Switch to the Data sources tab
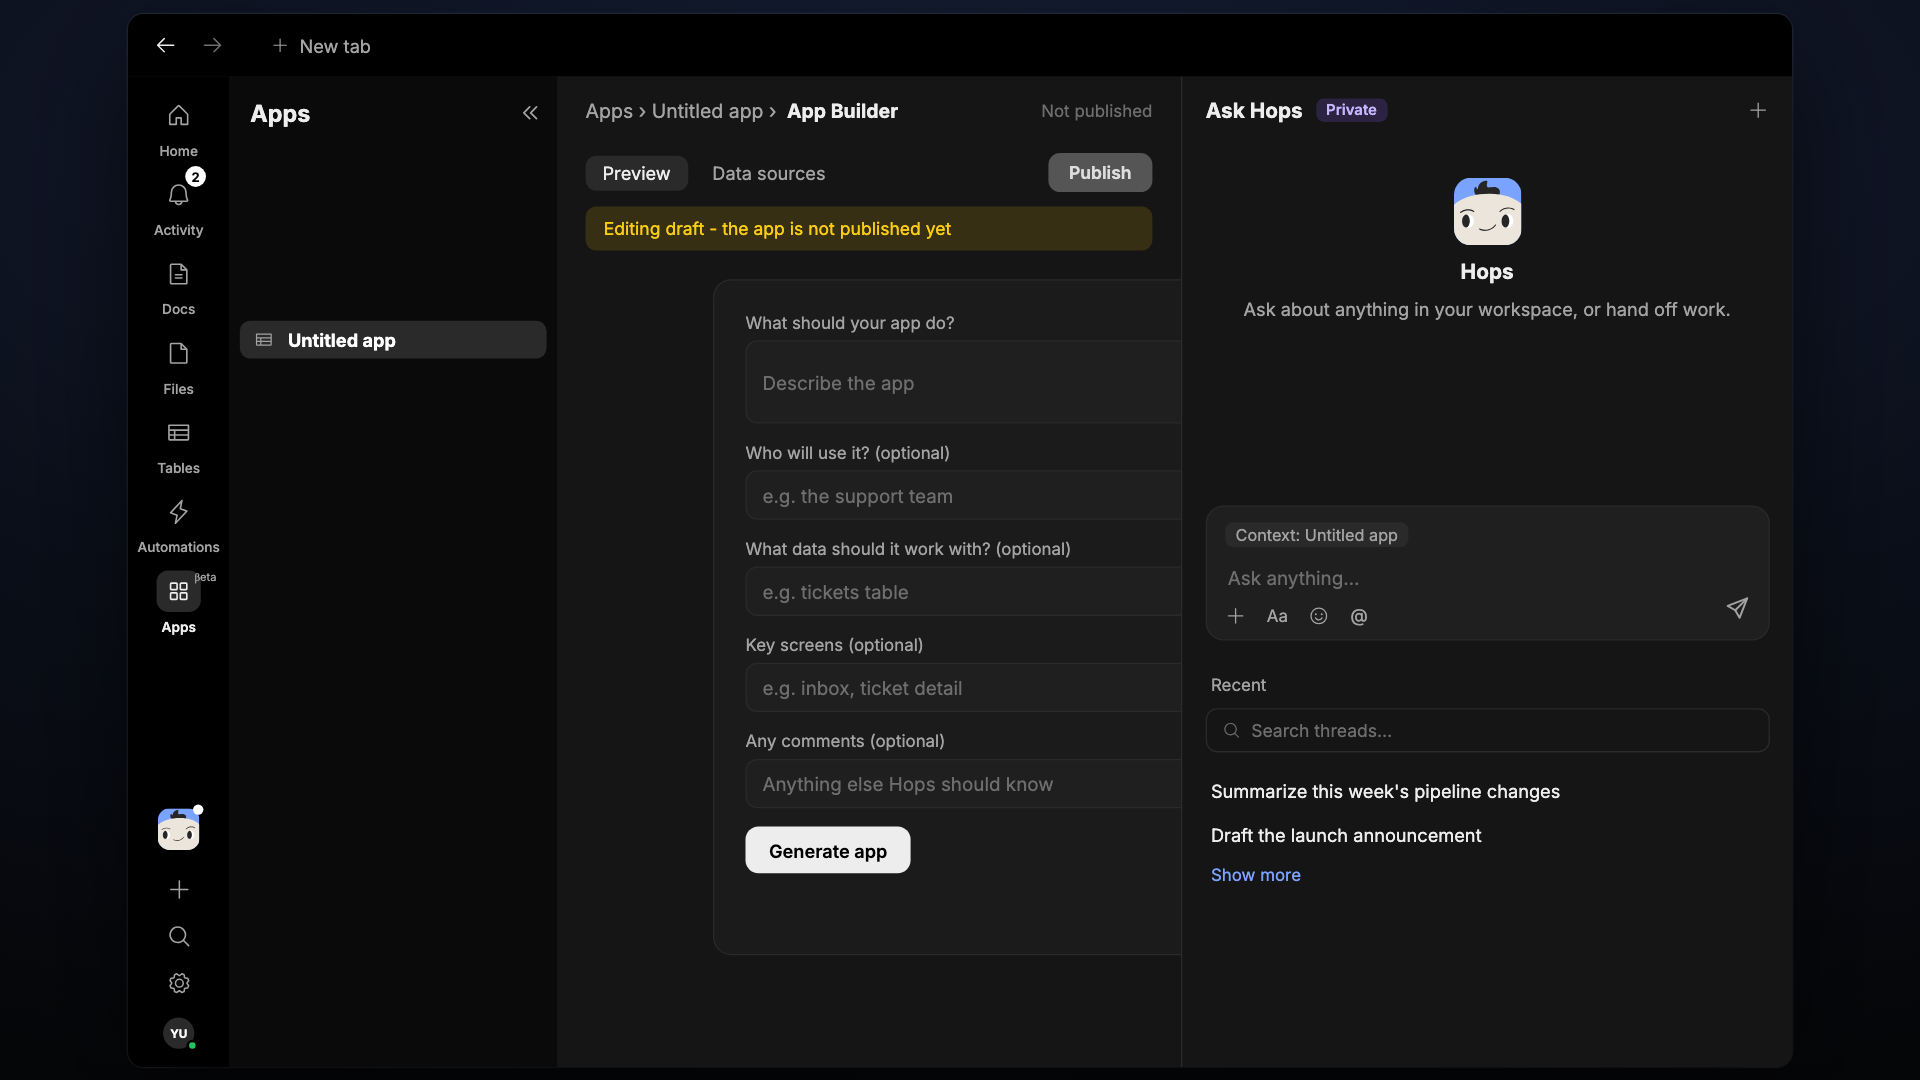The image size is (1920, 1080). [x=768, y=173]
